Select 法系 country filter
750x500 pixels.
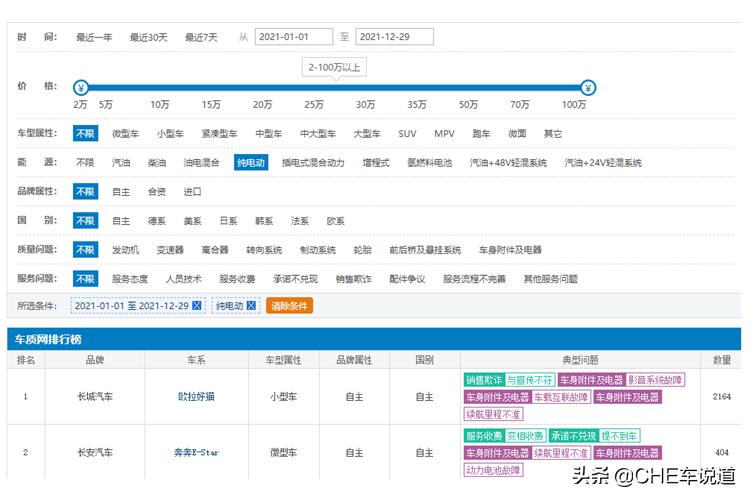pyautogui.click(x=300, y=221)
